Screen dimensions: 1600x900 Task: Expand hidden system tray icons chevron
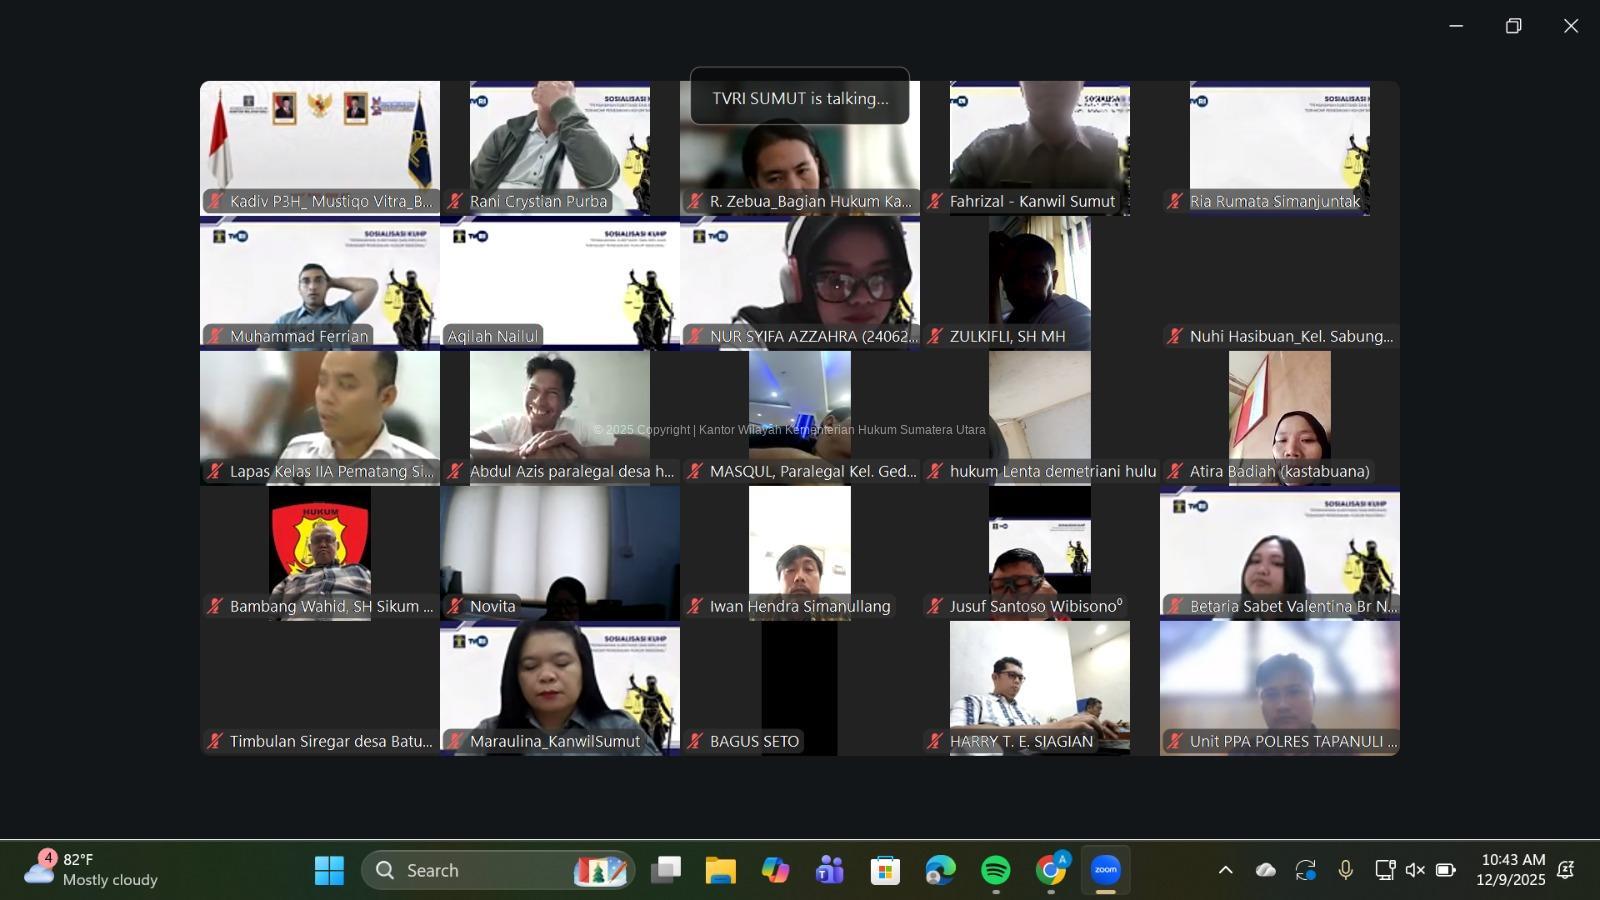coord(1225,870)
